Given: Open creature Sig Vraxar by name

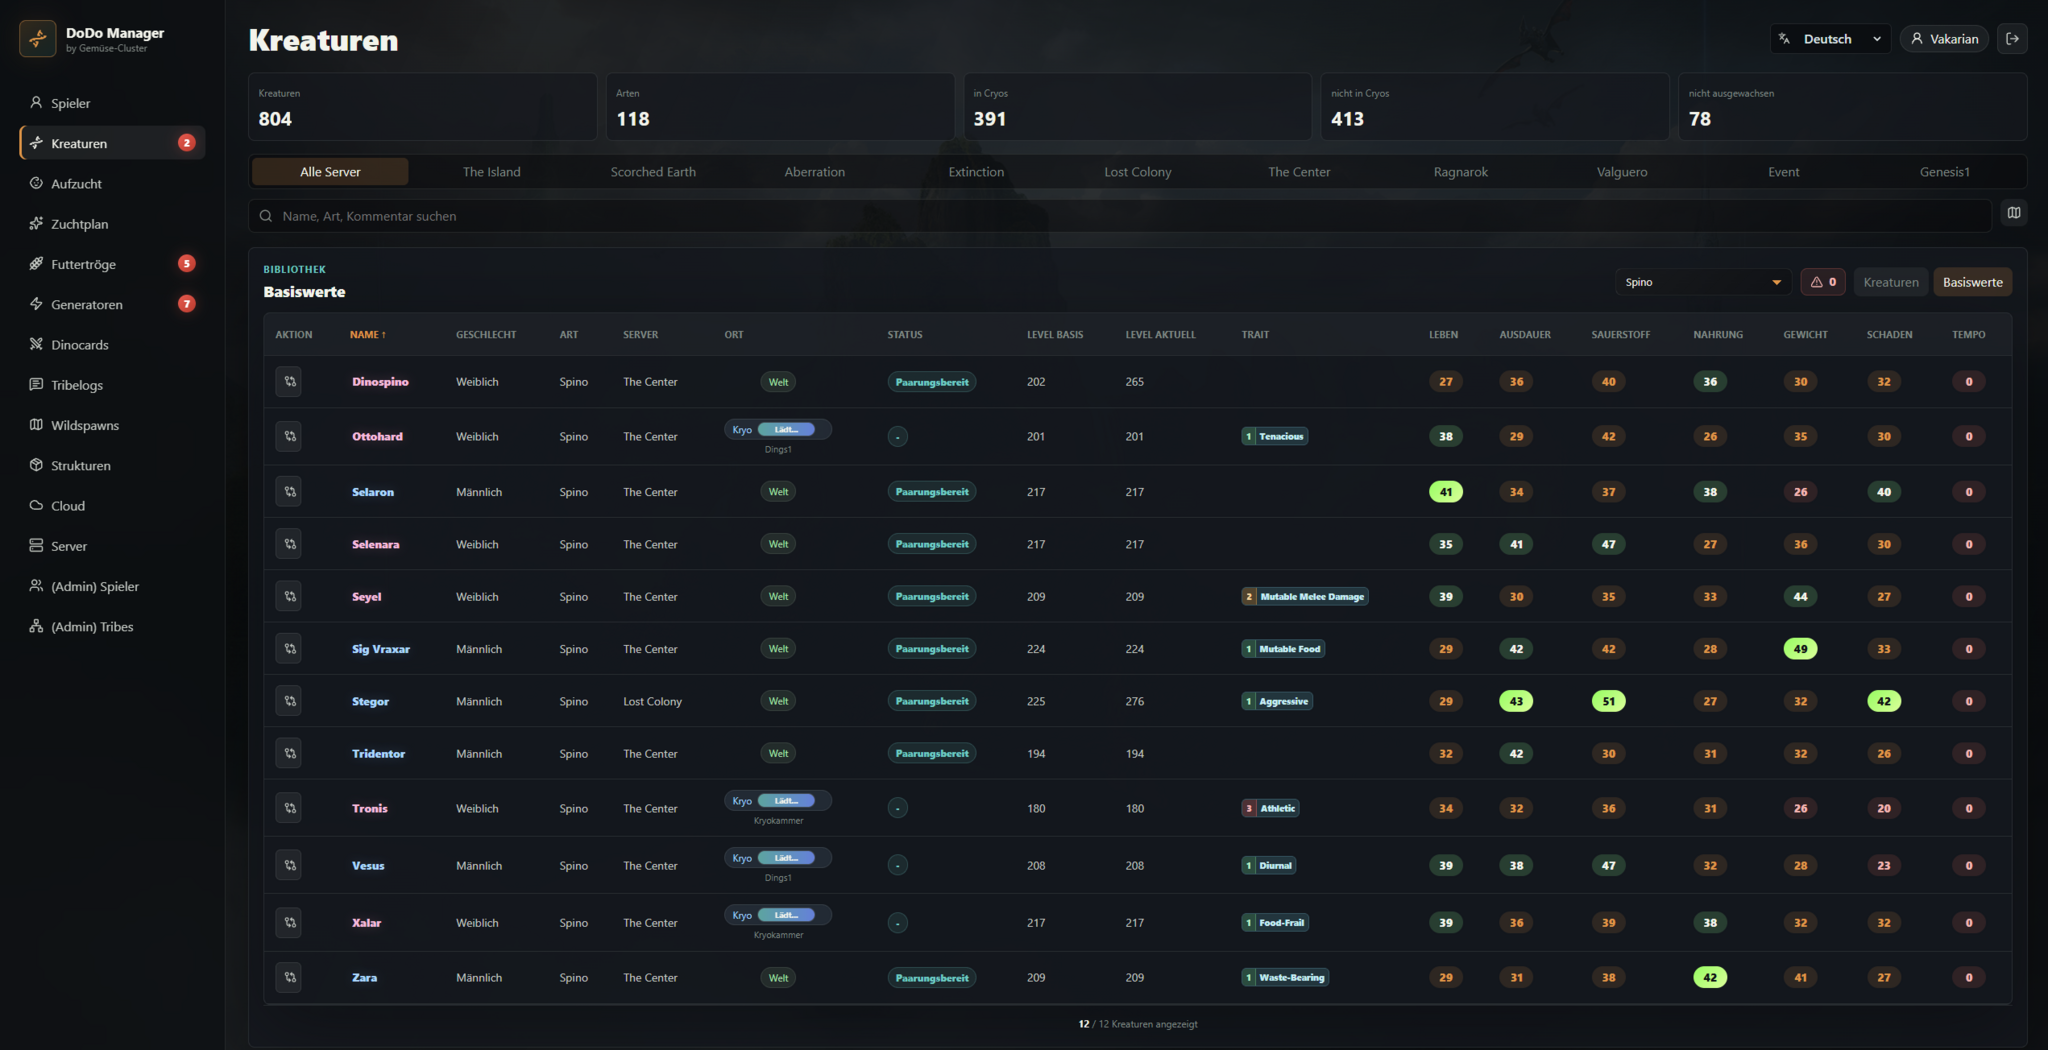Looking at the screenshot, I should click(380, 649).
